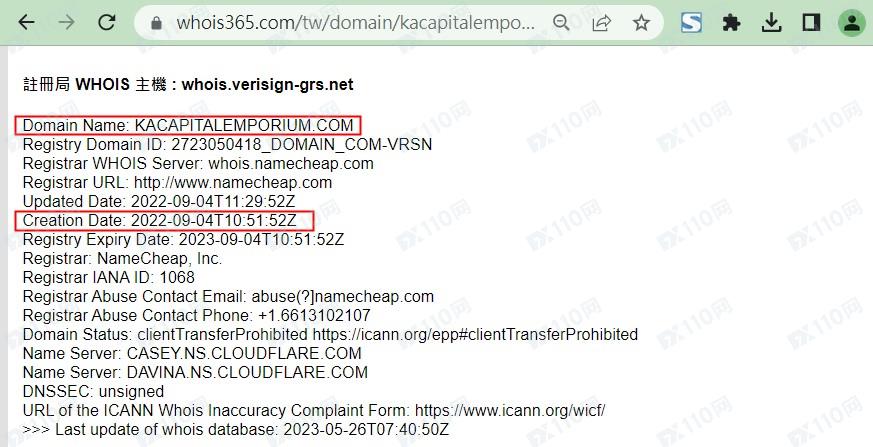The height and width of the screenshot is (447, 873).
Task: Click the whois365.com address bar URL
Action: (x=356, y=23)
